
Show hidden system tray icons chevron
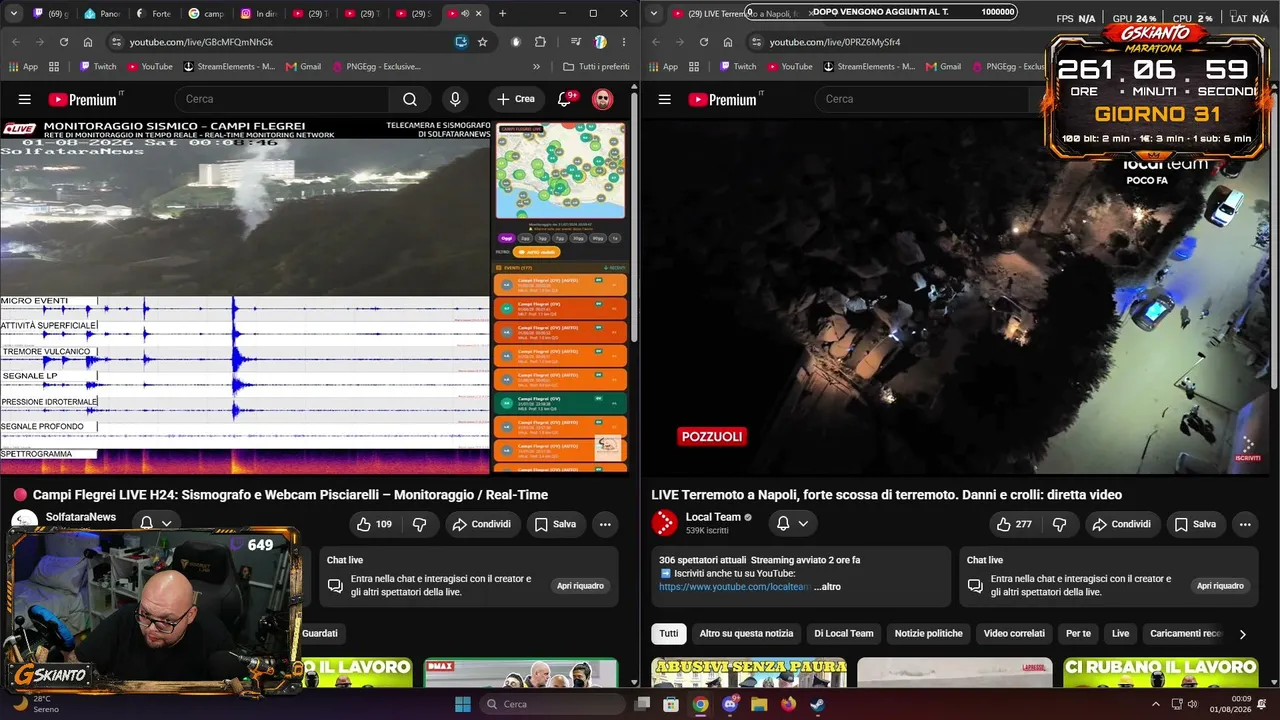click(1156, 704)
